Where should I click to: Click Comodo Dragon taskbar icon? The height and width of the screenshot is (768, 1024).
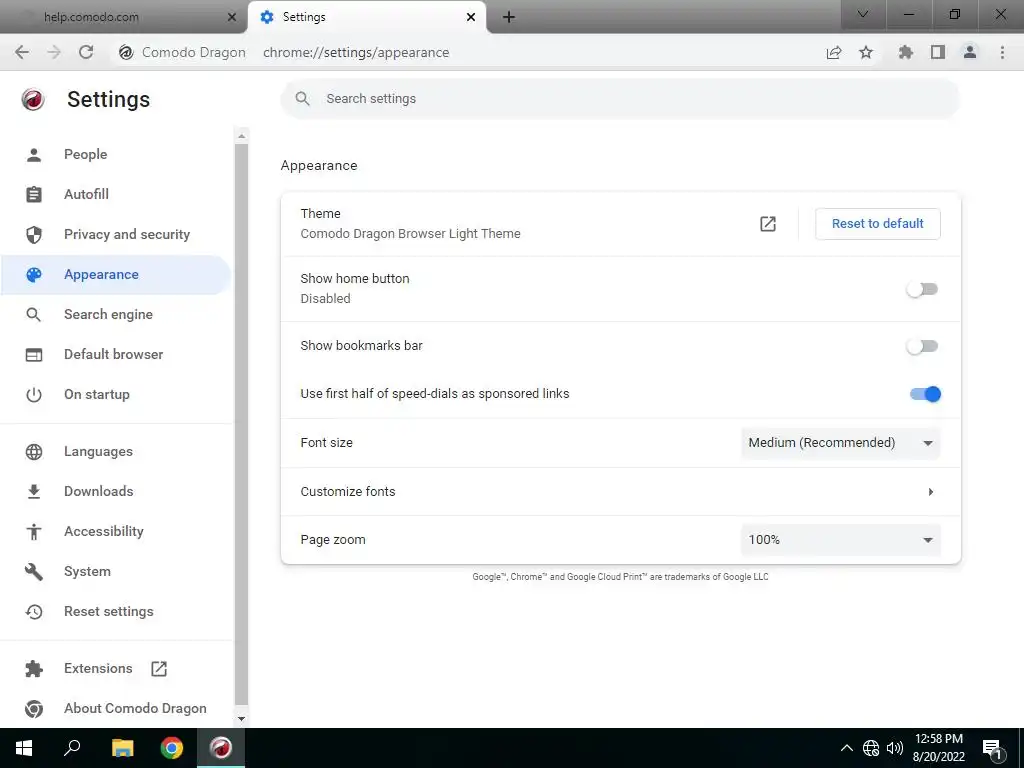tap(221, 748)
